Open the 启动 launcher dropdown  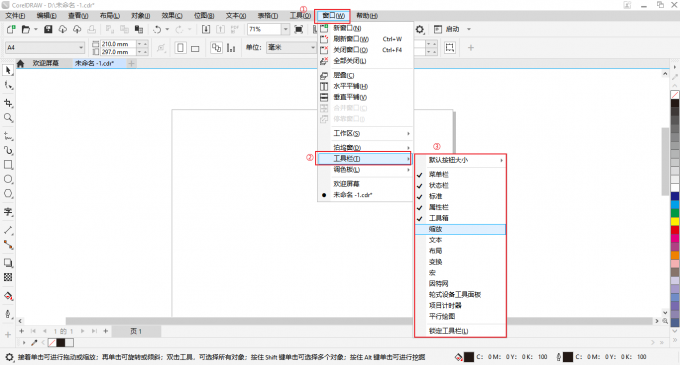point(468,29)
